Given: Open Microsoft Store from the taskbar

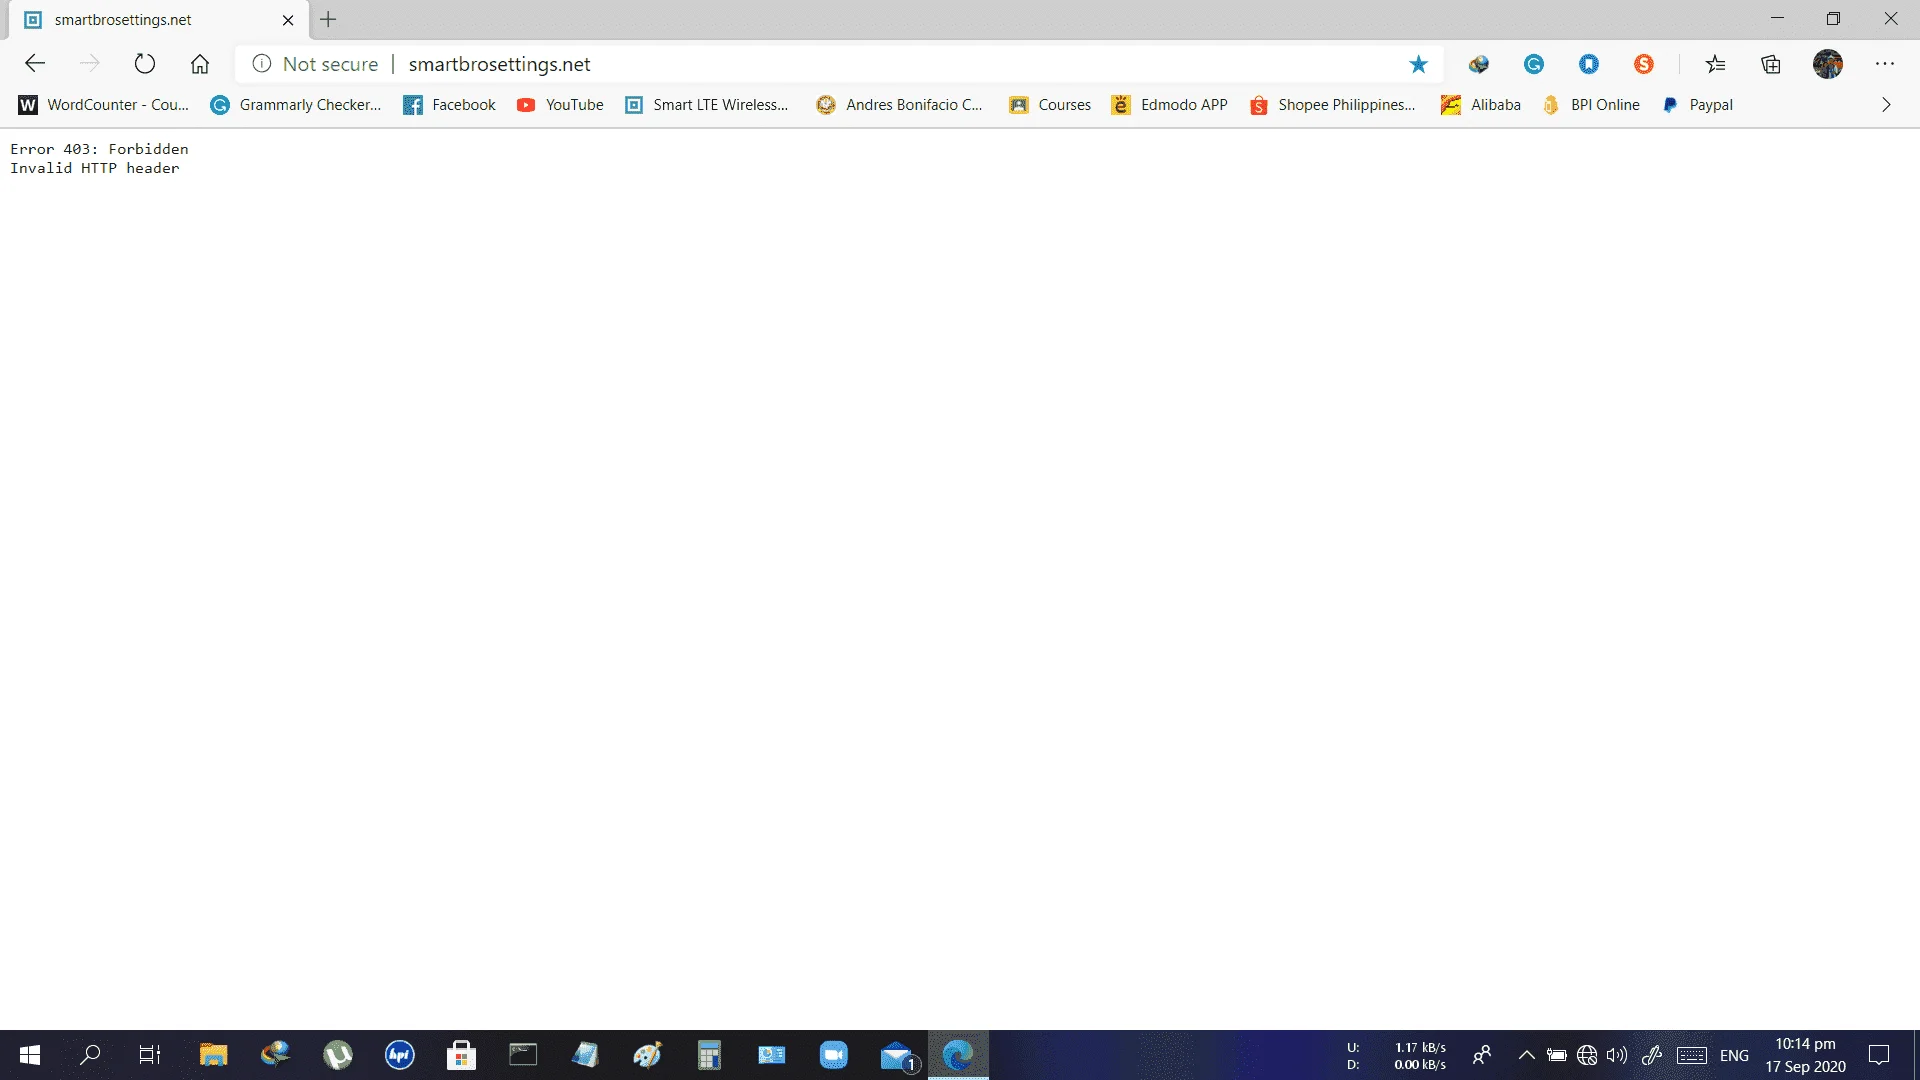Looking at the screenshot, I should pos(461,1055).
